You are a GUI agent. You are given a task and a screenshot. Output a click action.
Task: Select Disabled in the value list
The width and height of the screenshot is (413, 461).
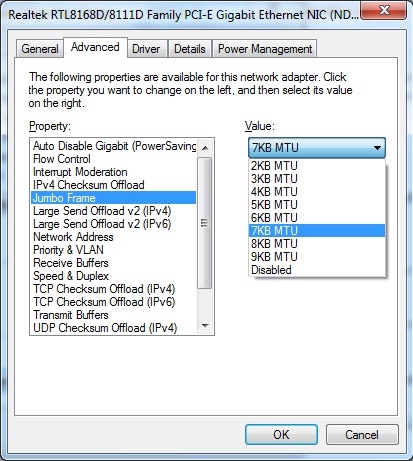tap(317, 270)
